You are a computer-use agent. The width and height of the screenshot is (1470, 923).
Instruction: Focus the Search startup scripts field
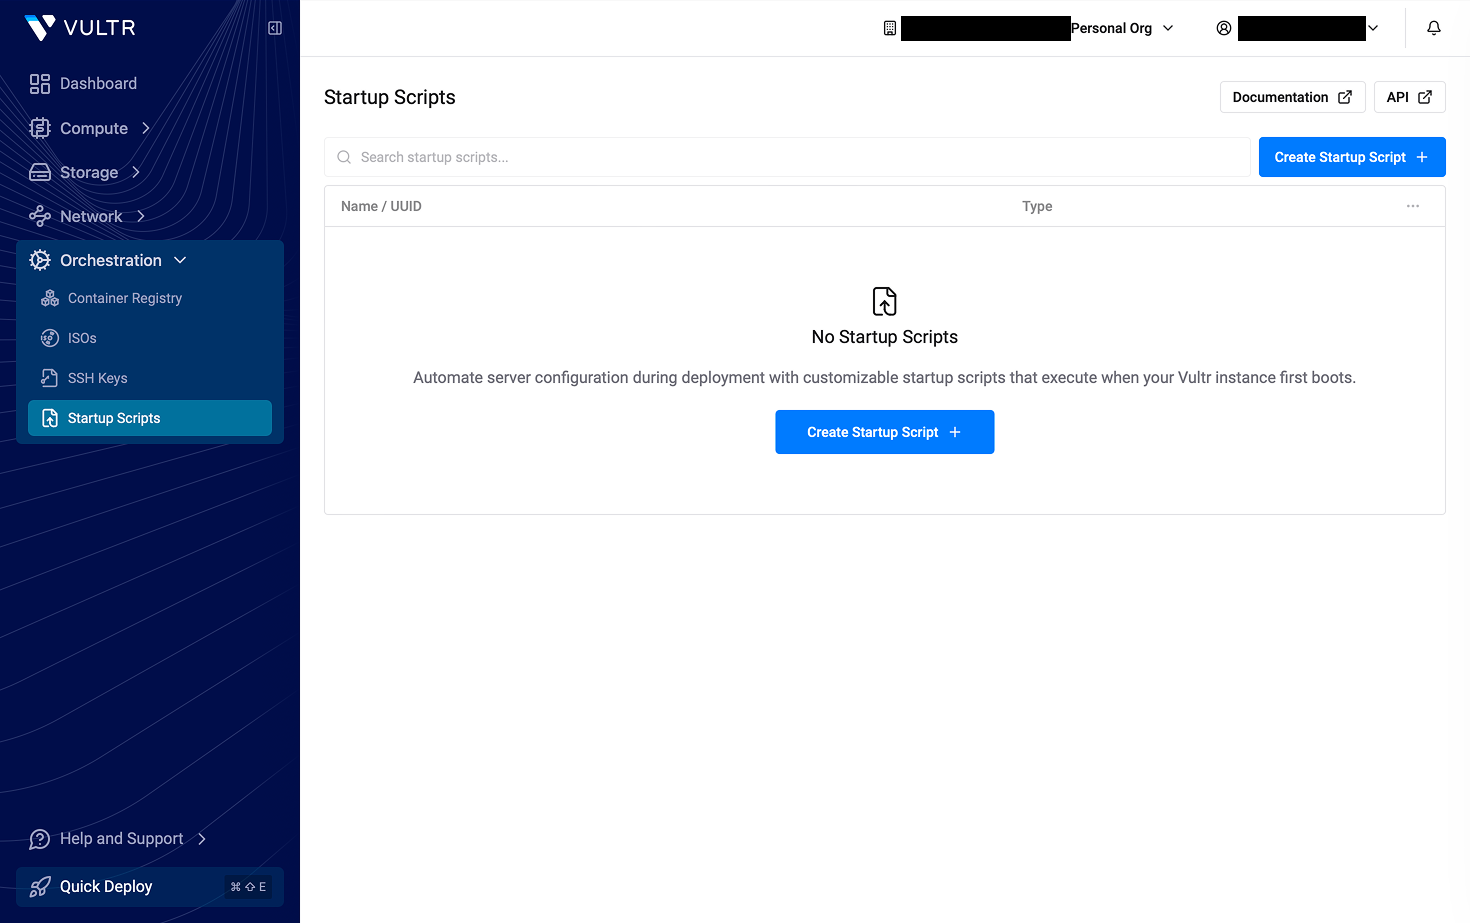(787, 157)
